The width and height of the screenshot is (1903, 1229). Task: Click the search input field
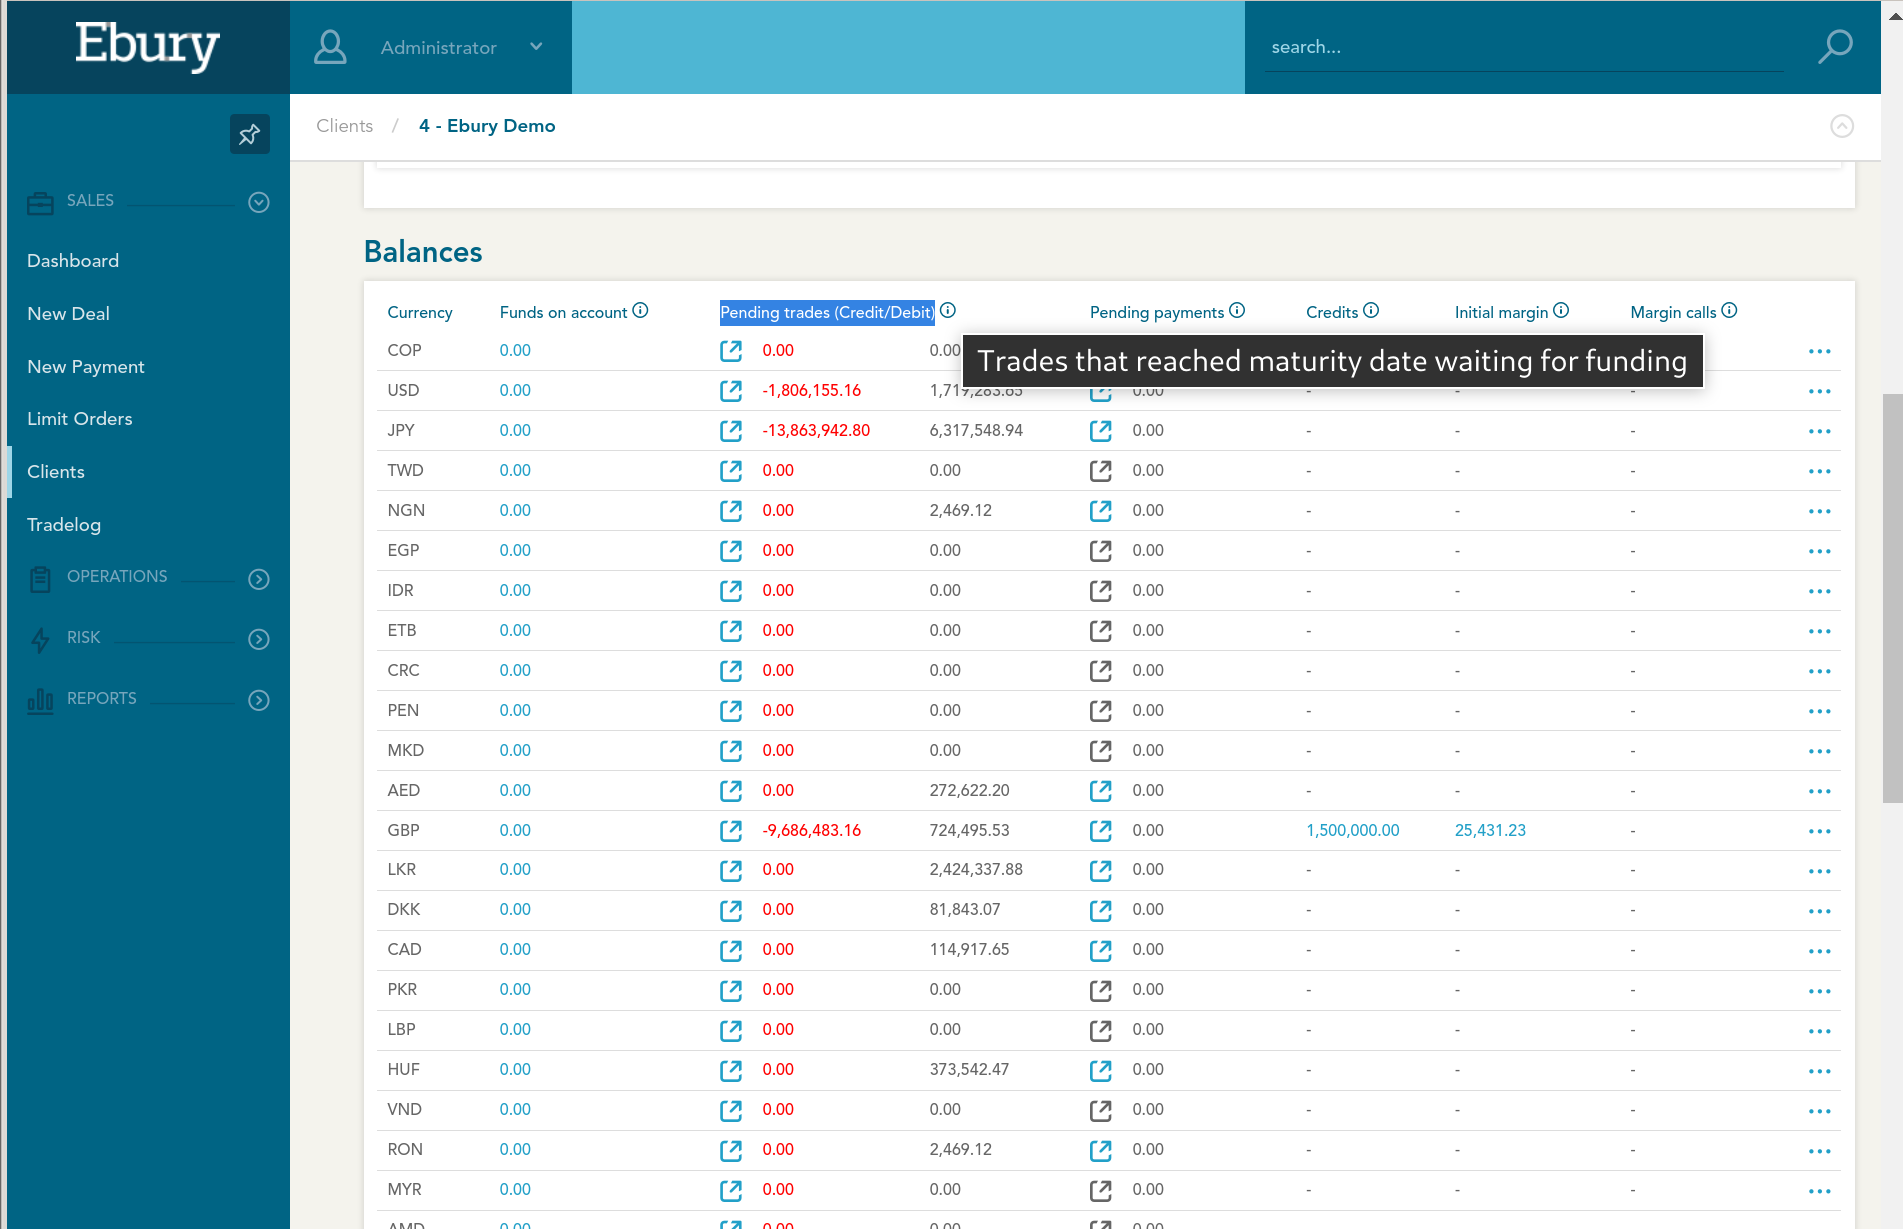1525,47
